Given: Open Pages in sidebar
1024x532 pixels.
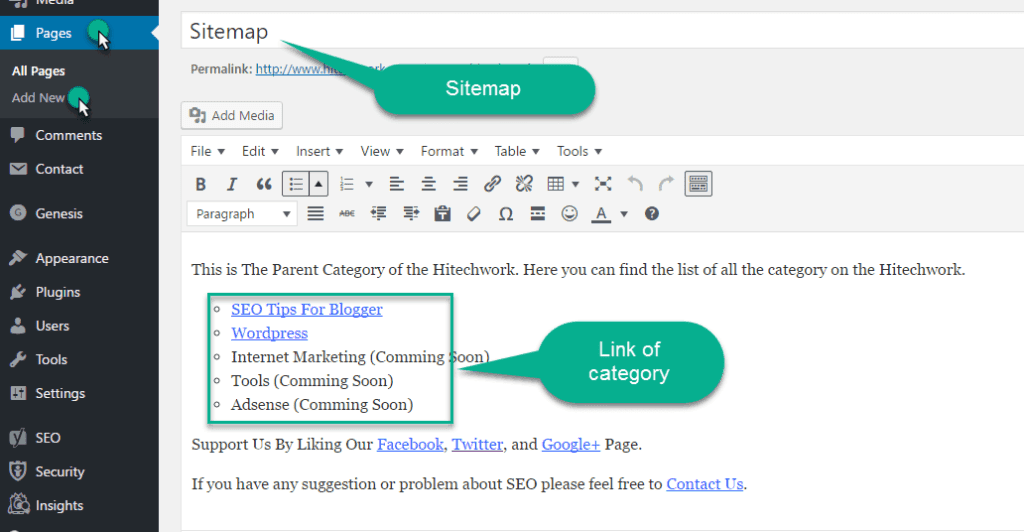Looking at the screenshot, I should [79, 33].
